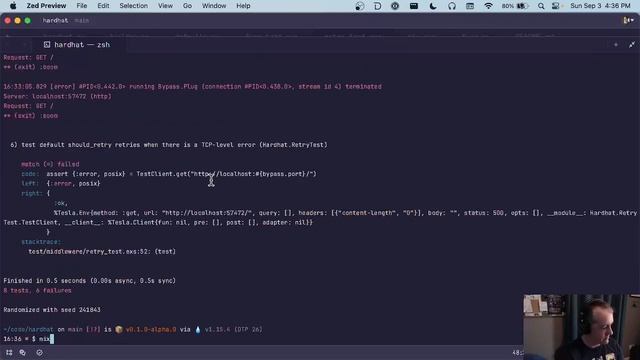Open the Window menu
This screenshot has height=360, width=640.
214,6
